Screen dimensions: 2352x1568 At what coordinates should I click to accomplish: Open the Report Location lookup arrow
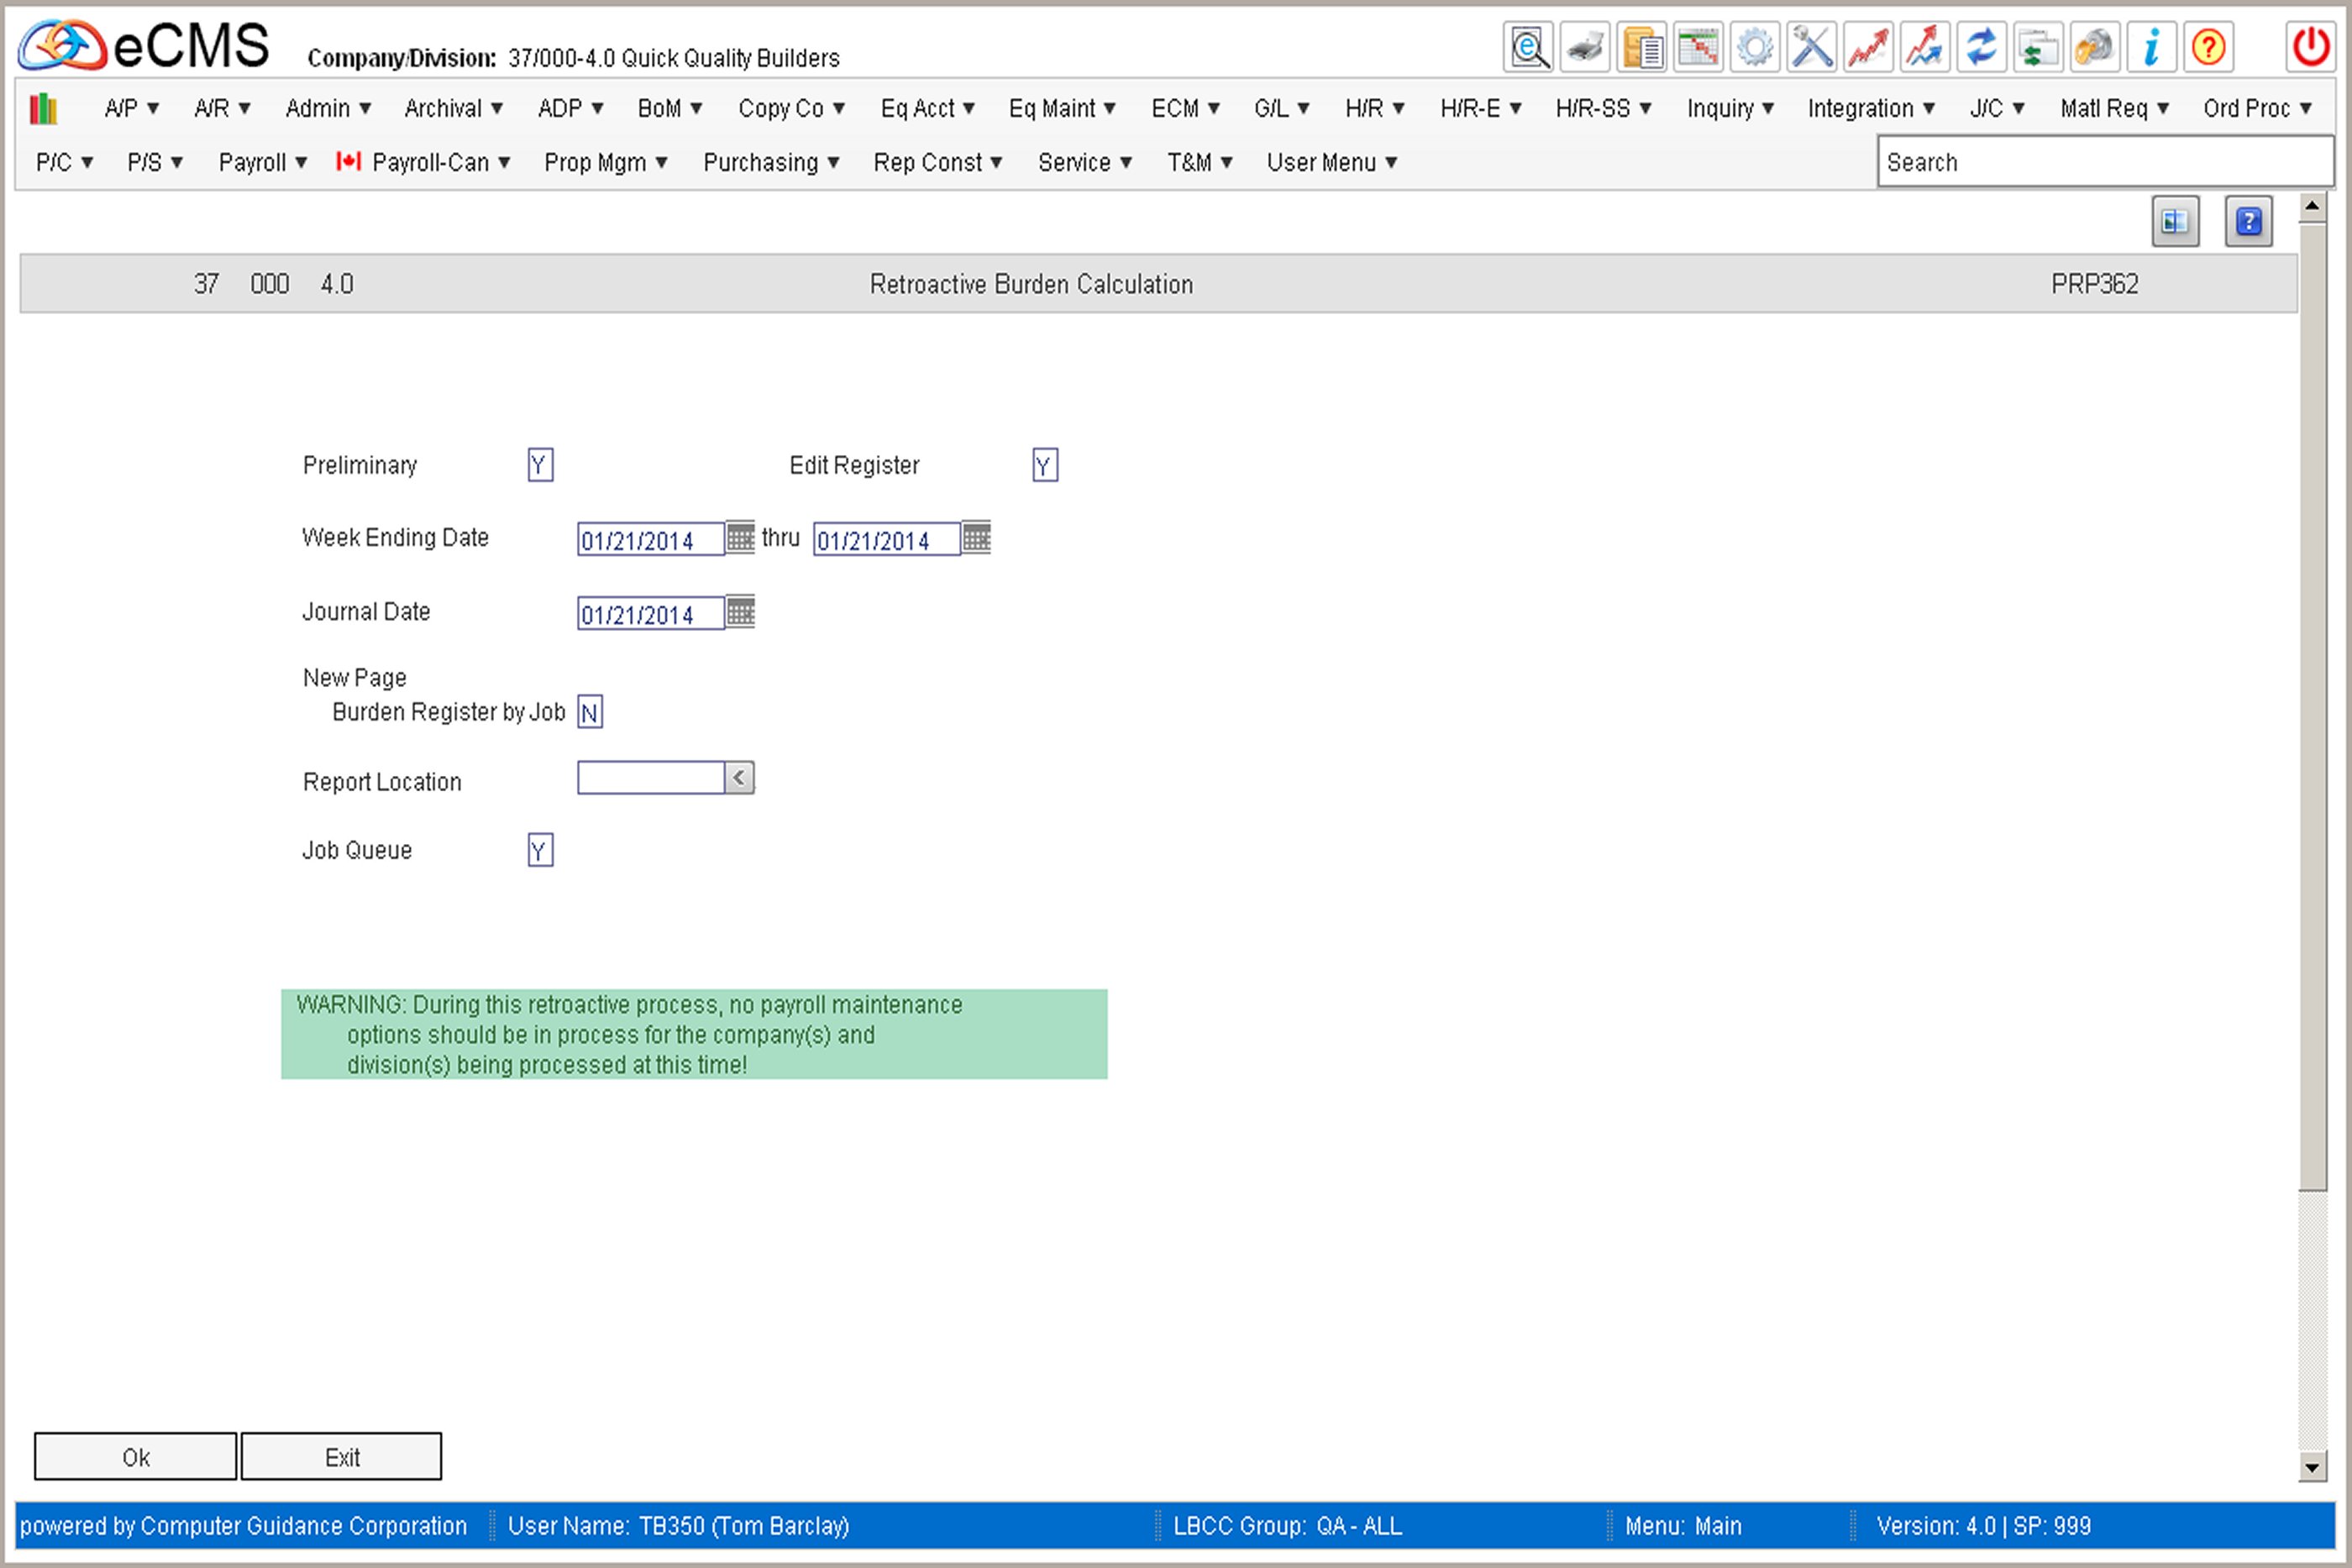[739, 778]
